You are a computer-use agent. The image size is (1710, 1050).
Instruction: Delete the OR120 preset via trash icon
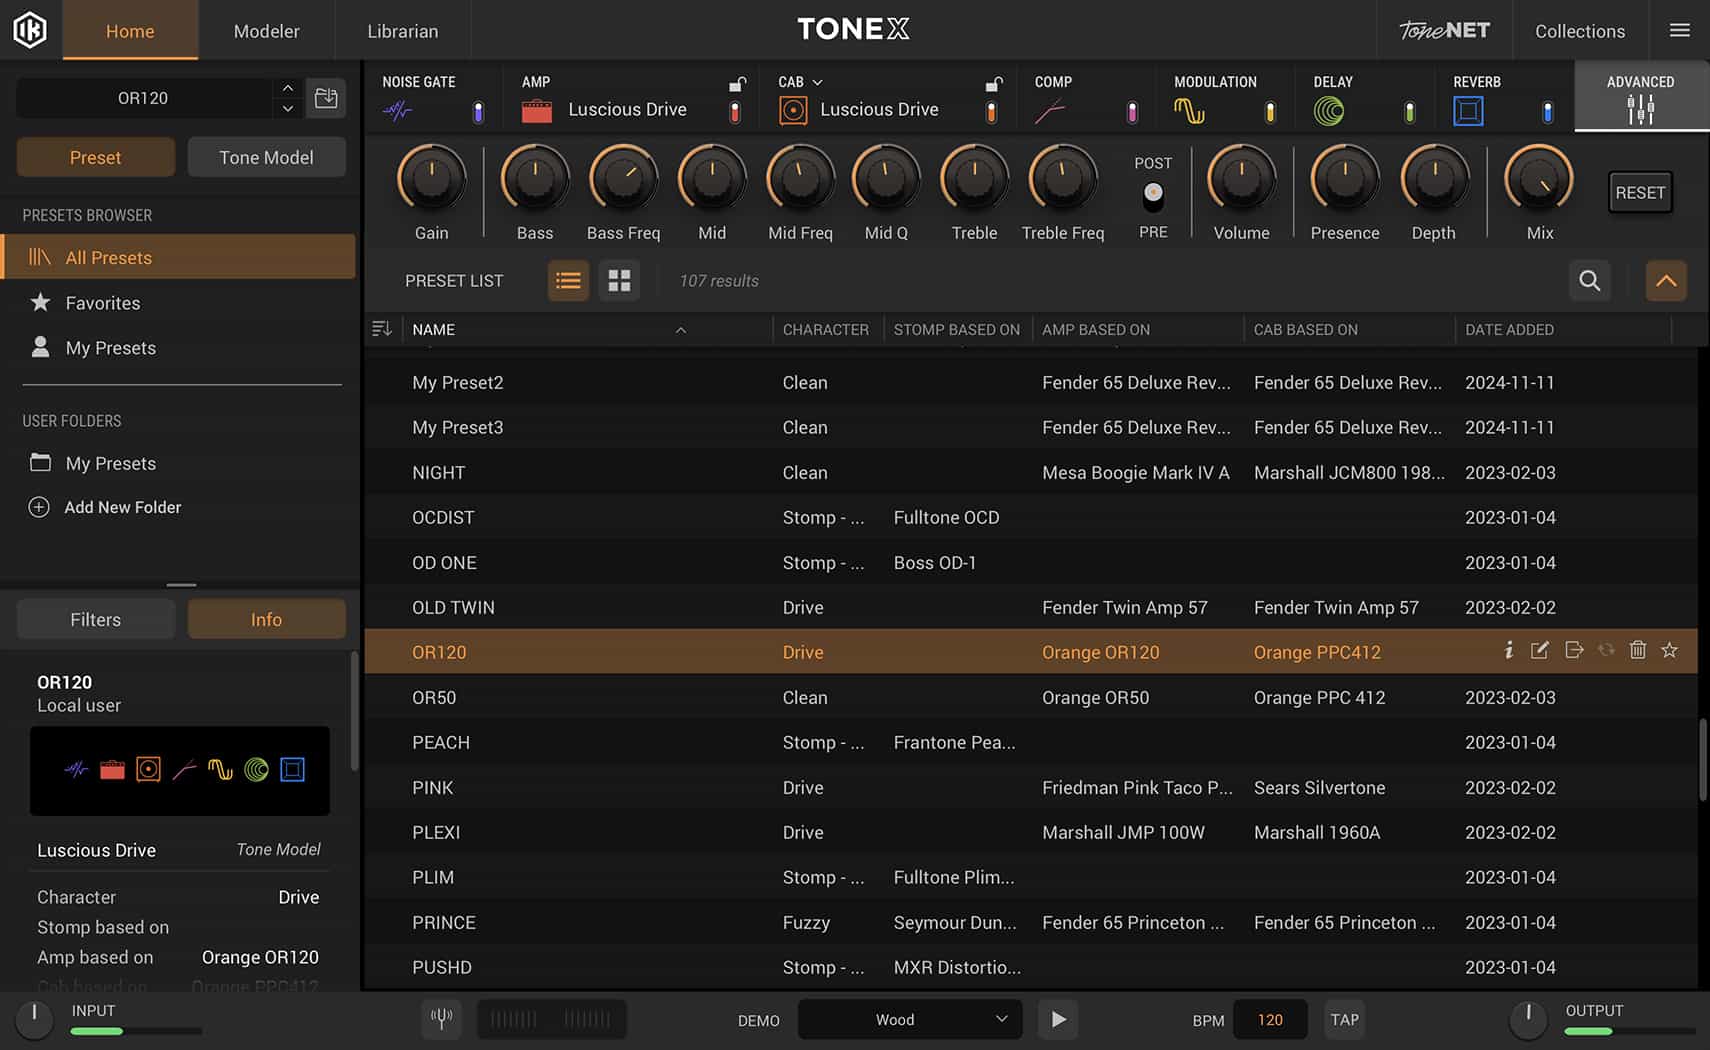coord(1638,650)
